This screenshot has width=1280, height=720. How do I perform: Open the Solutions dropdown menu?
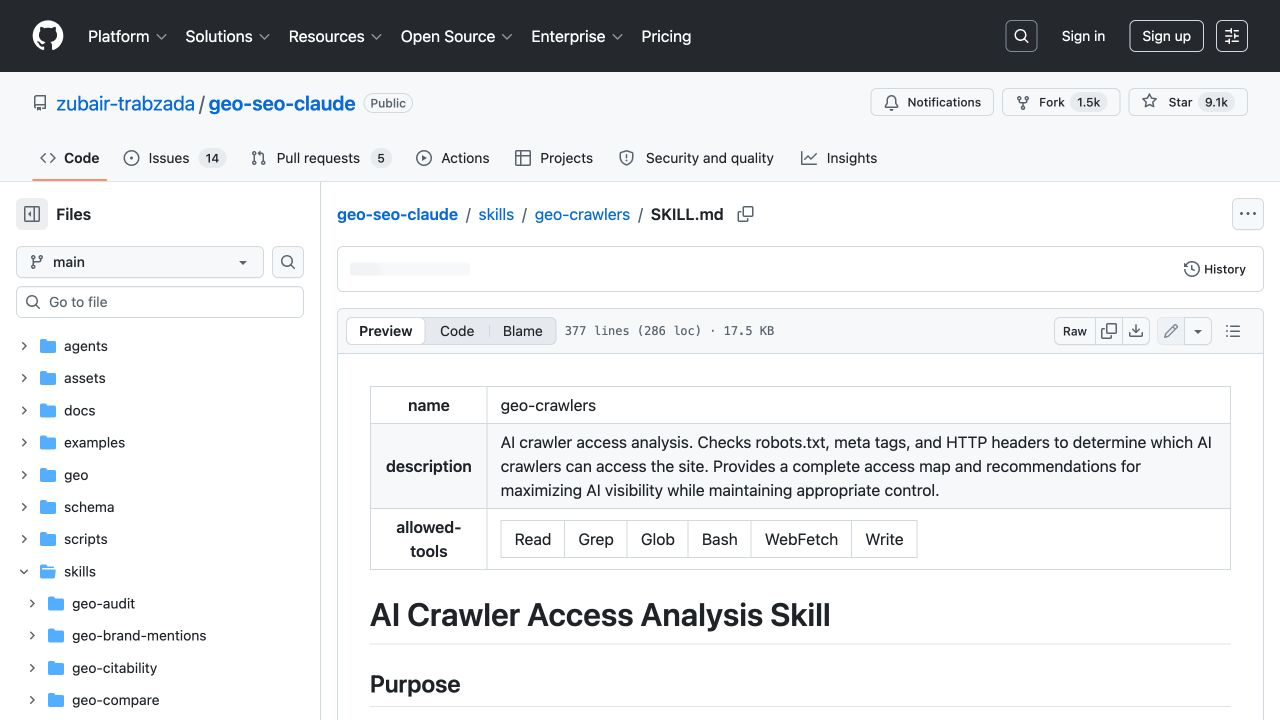[228, 36]
